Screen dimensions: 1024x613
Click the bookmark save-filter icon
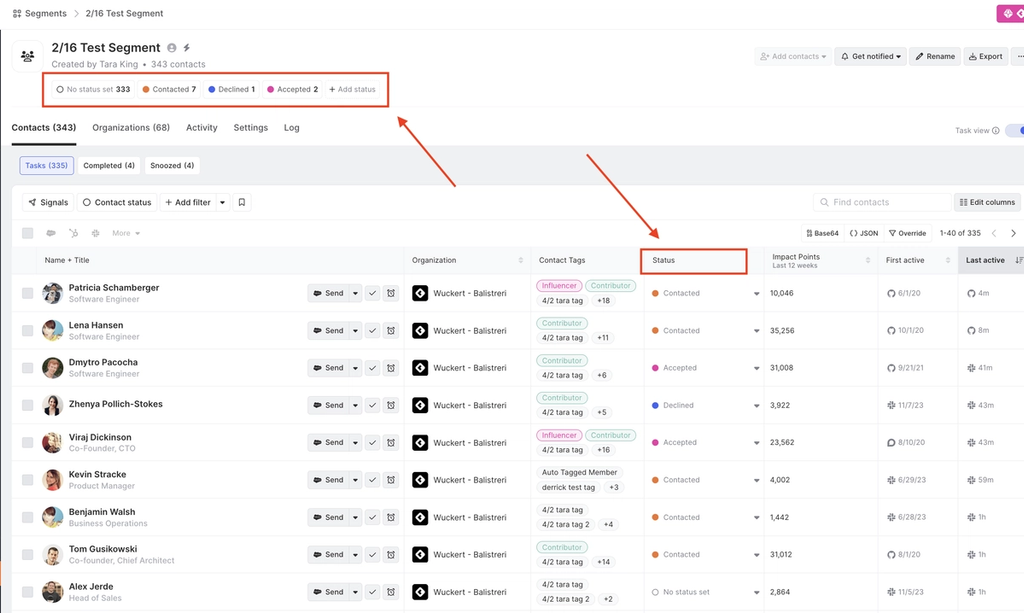coord(242,202)
